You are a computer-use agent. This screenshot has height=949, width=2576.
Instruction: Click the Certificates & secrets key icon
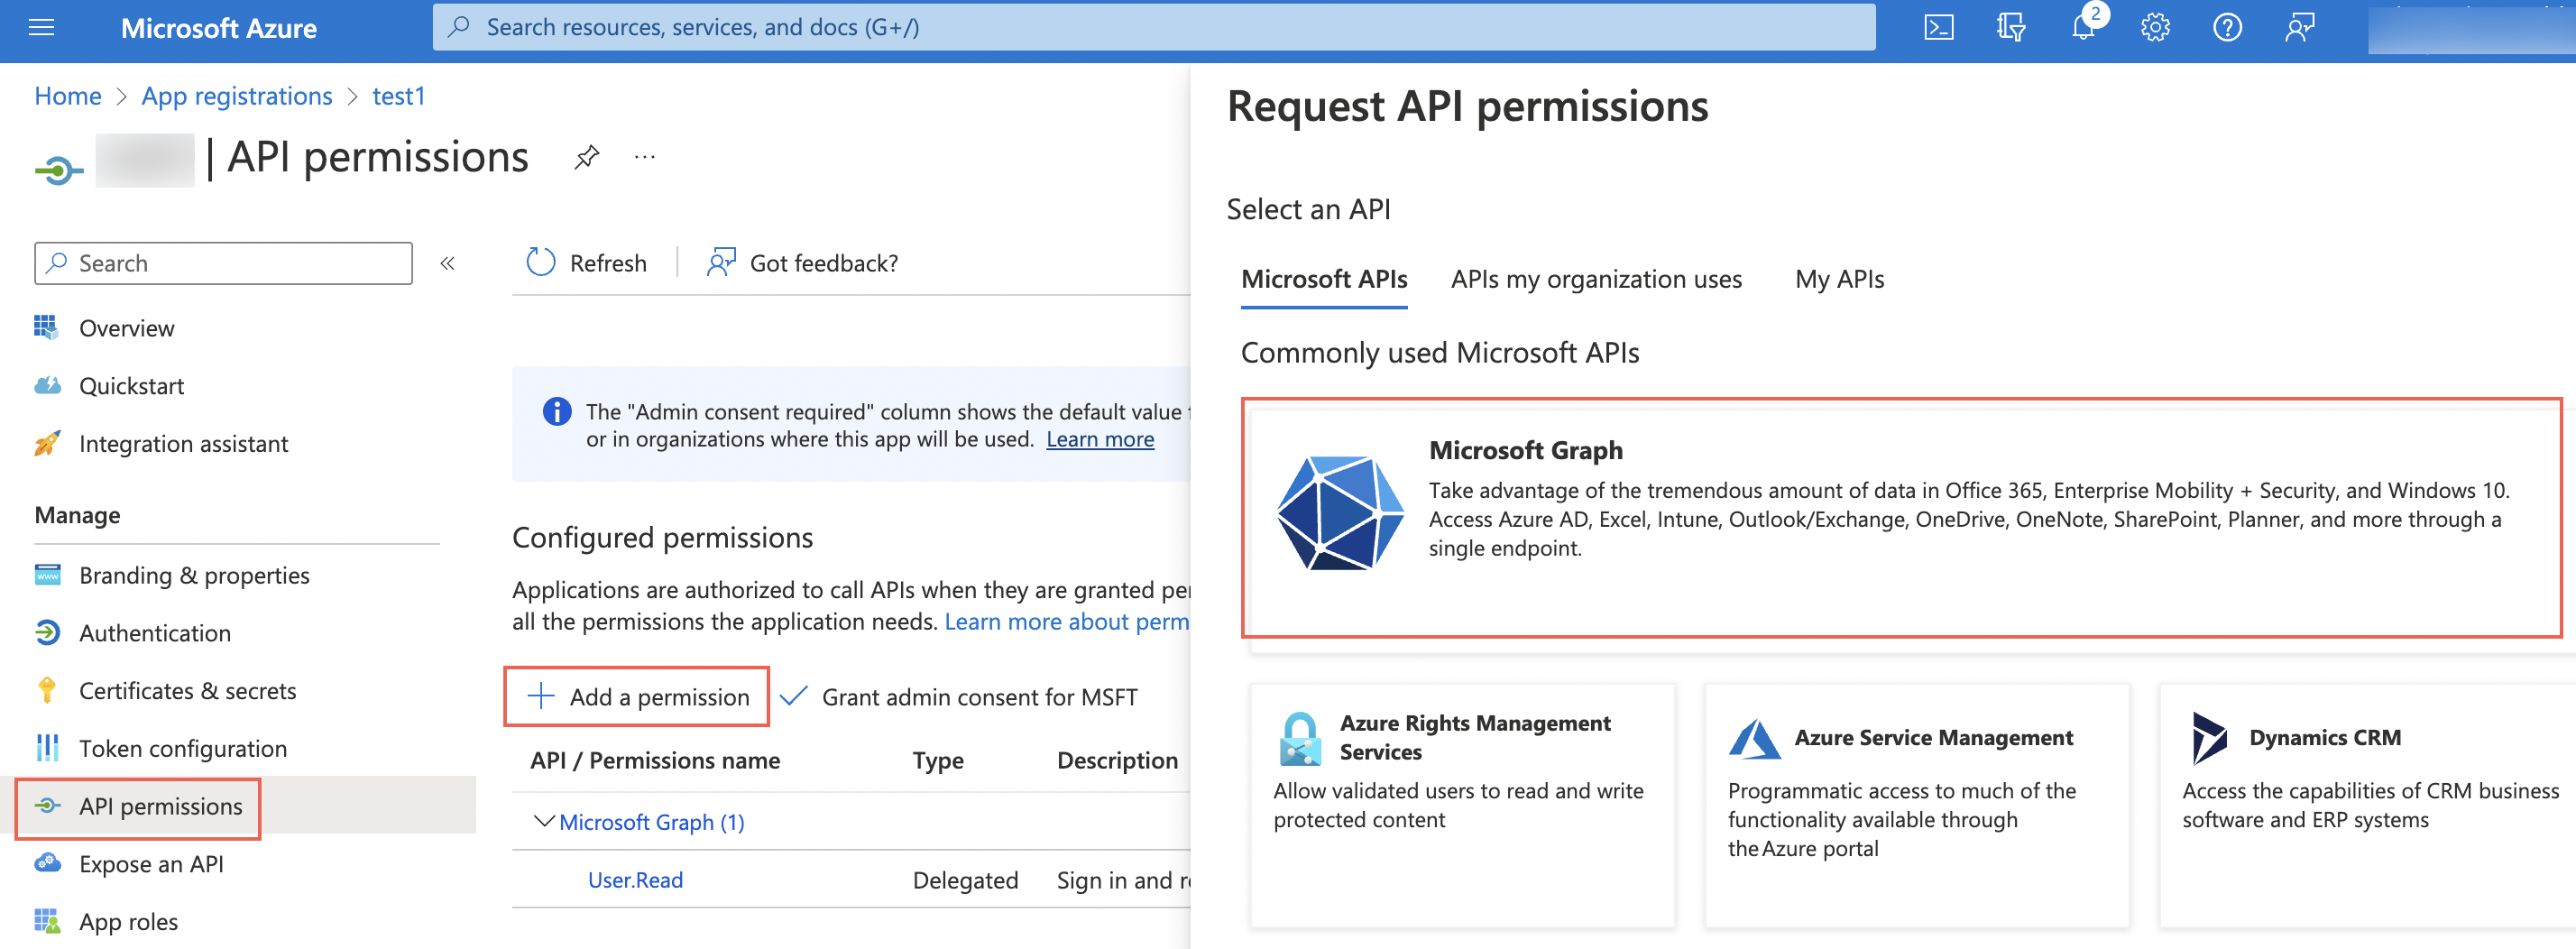pyautogui.click(x=47, y=691)
